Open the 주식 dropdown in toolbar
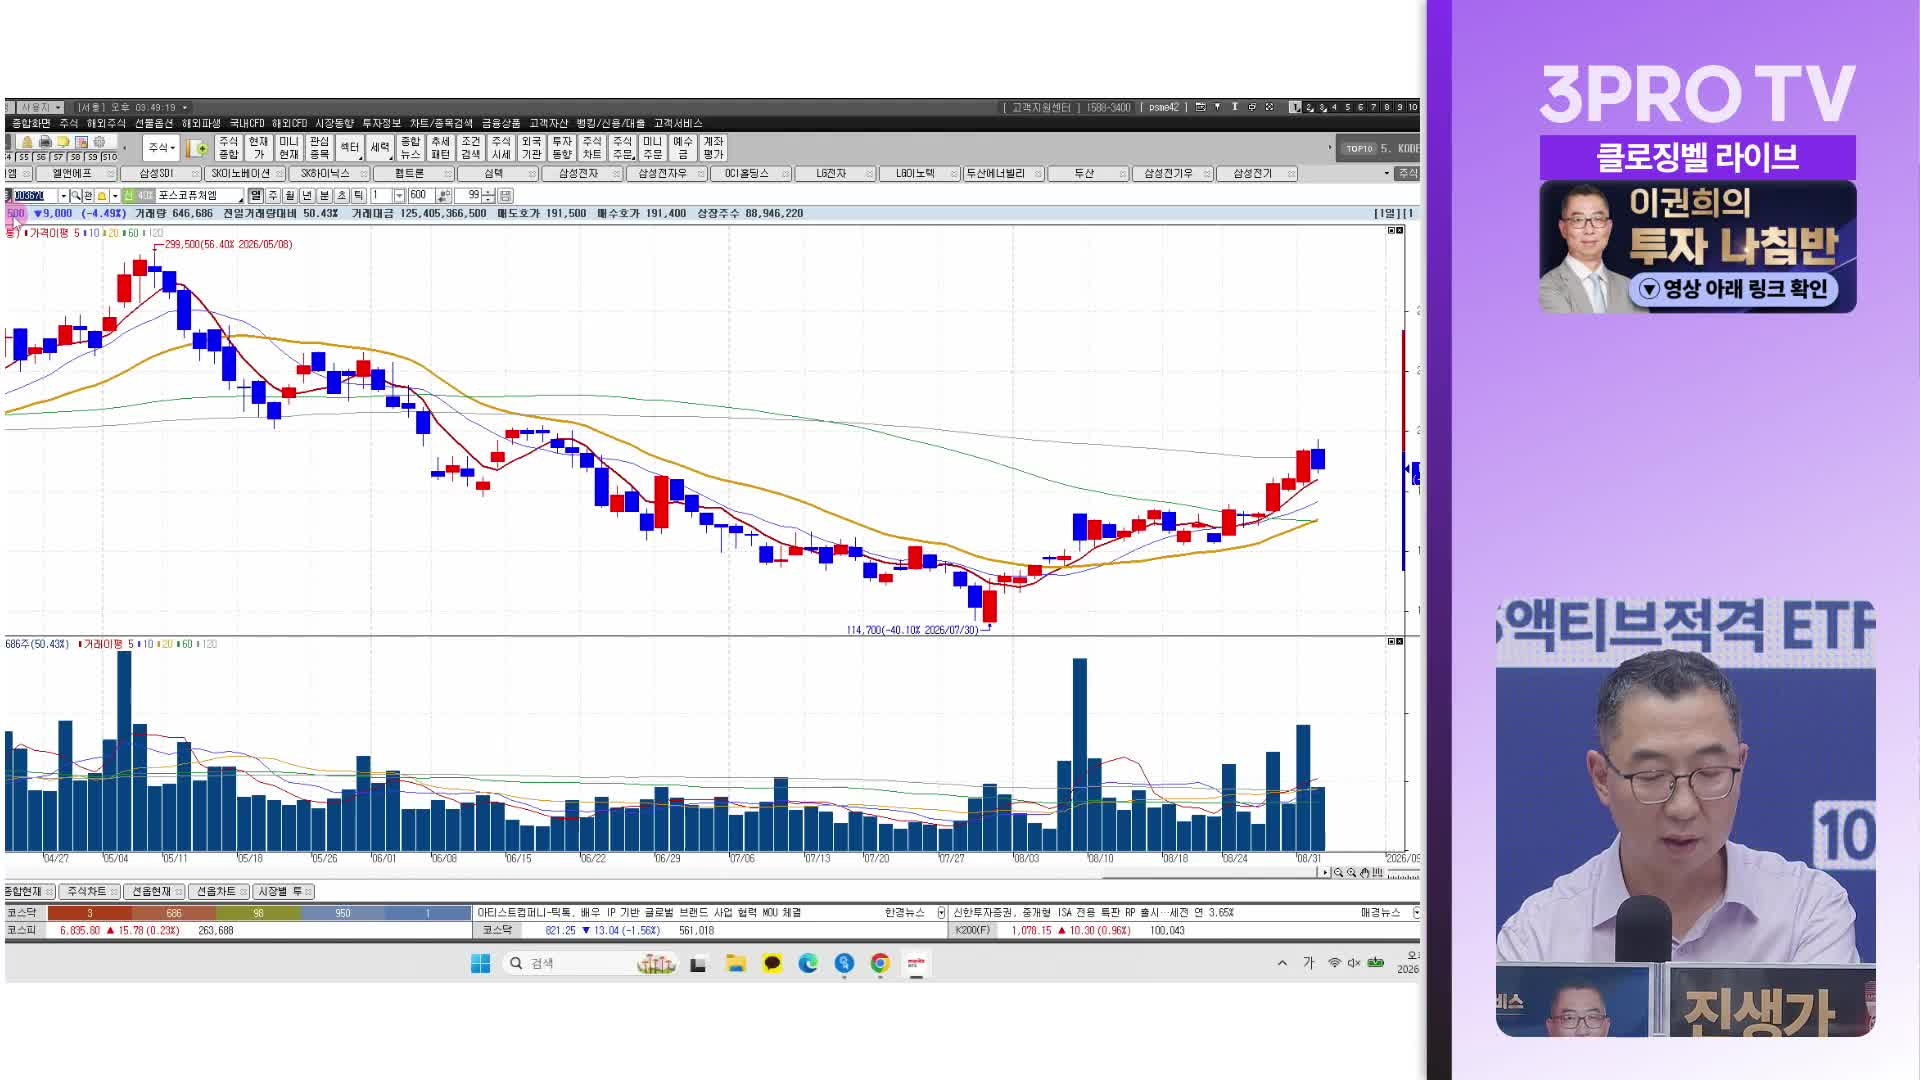 point(161,148)
